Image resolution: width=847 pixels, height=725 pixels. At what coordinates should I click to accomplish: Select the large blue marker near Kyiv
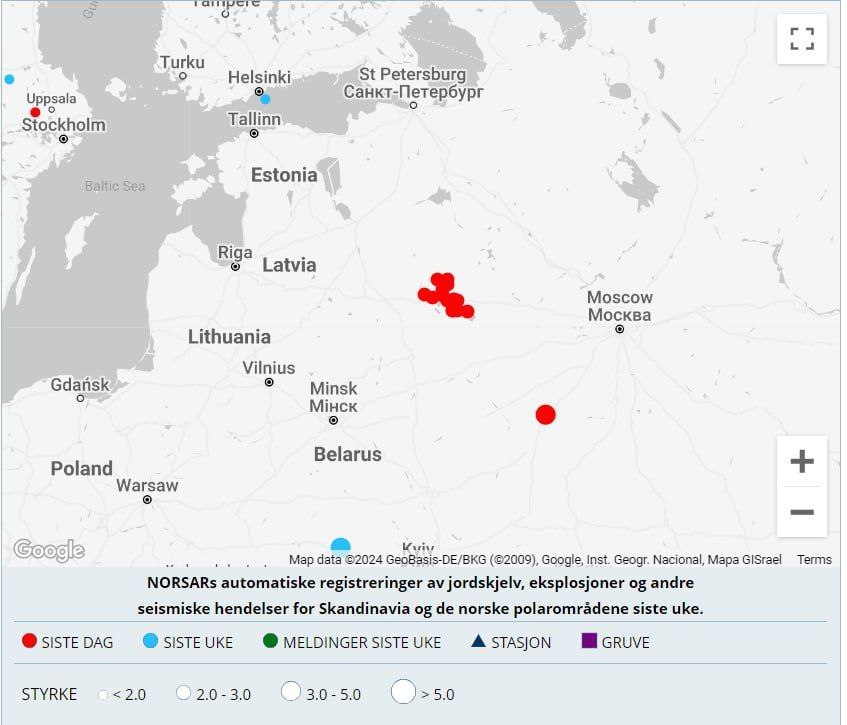341,547
